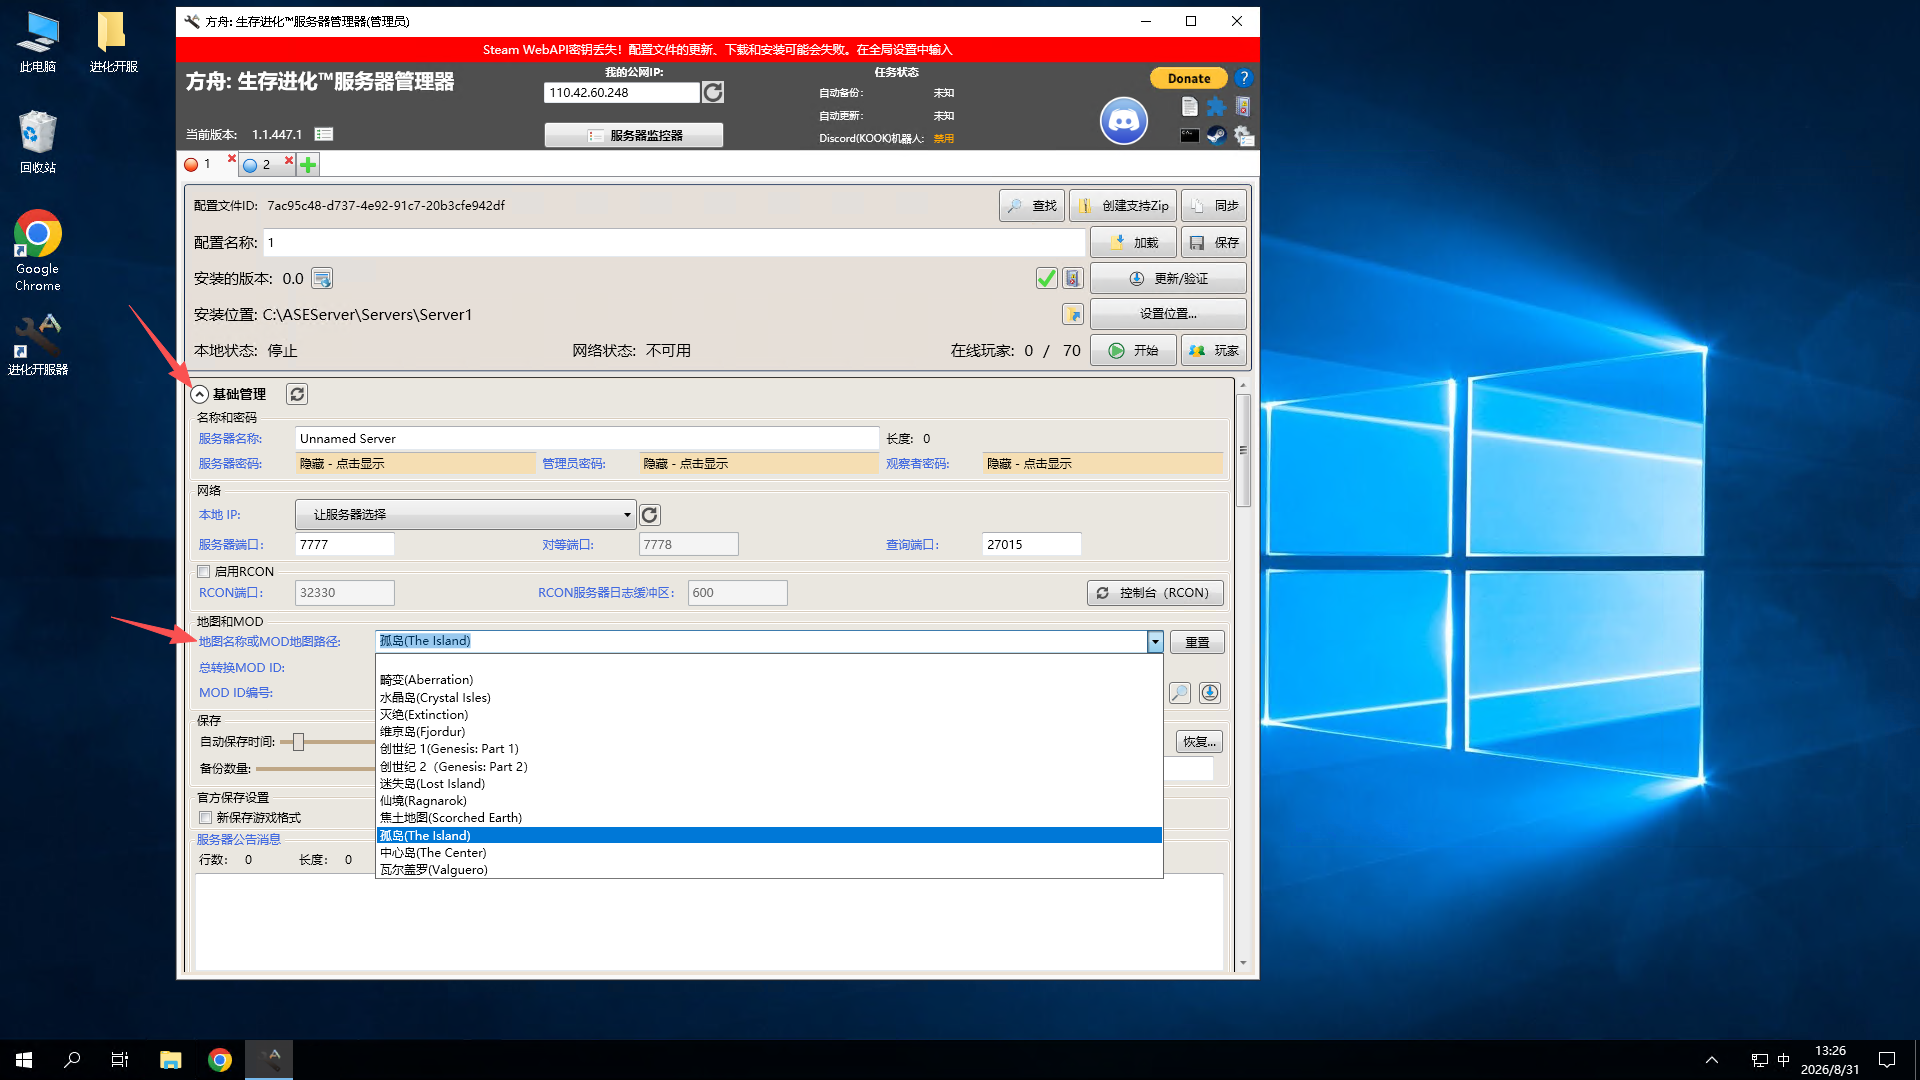
Task: Click the 服务器名称 input field
Action: pos(587,438)
